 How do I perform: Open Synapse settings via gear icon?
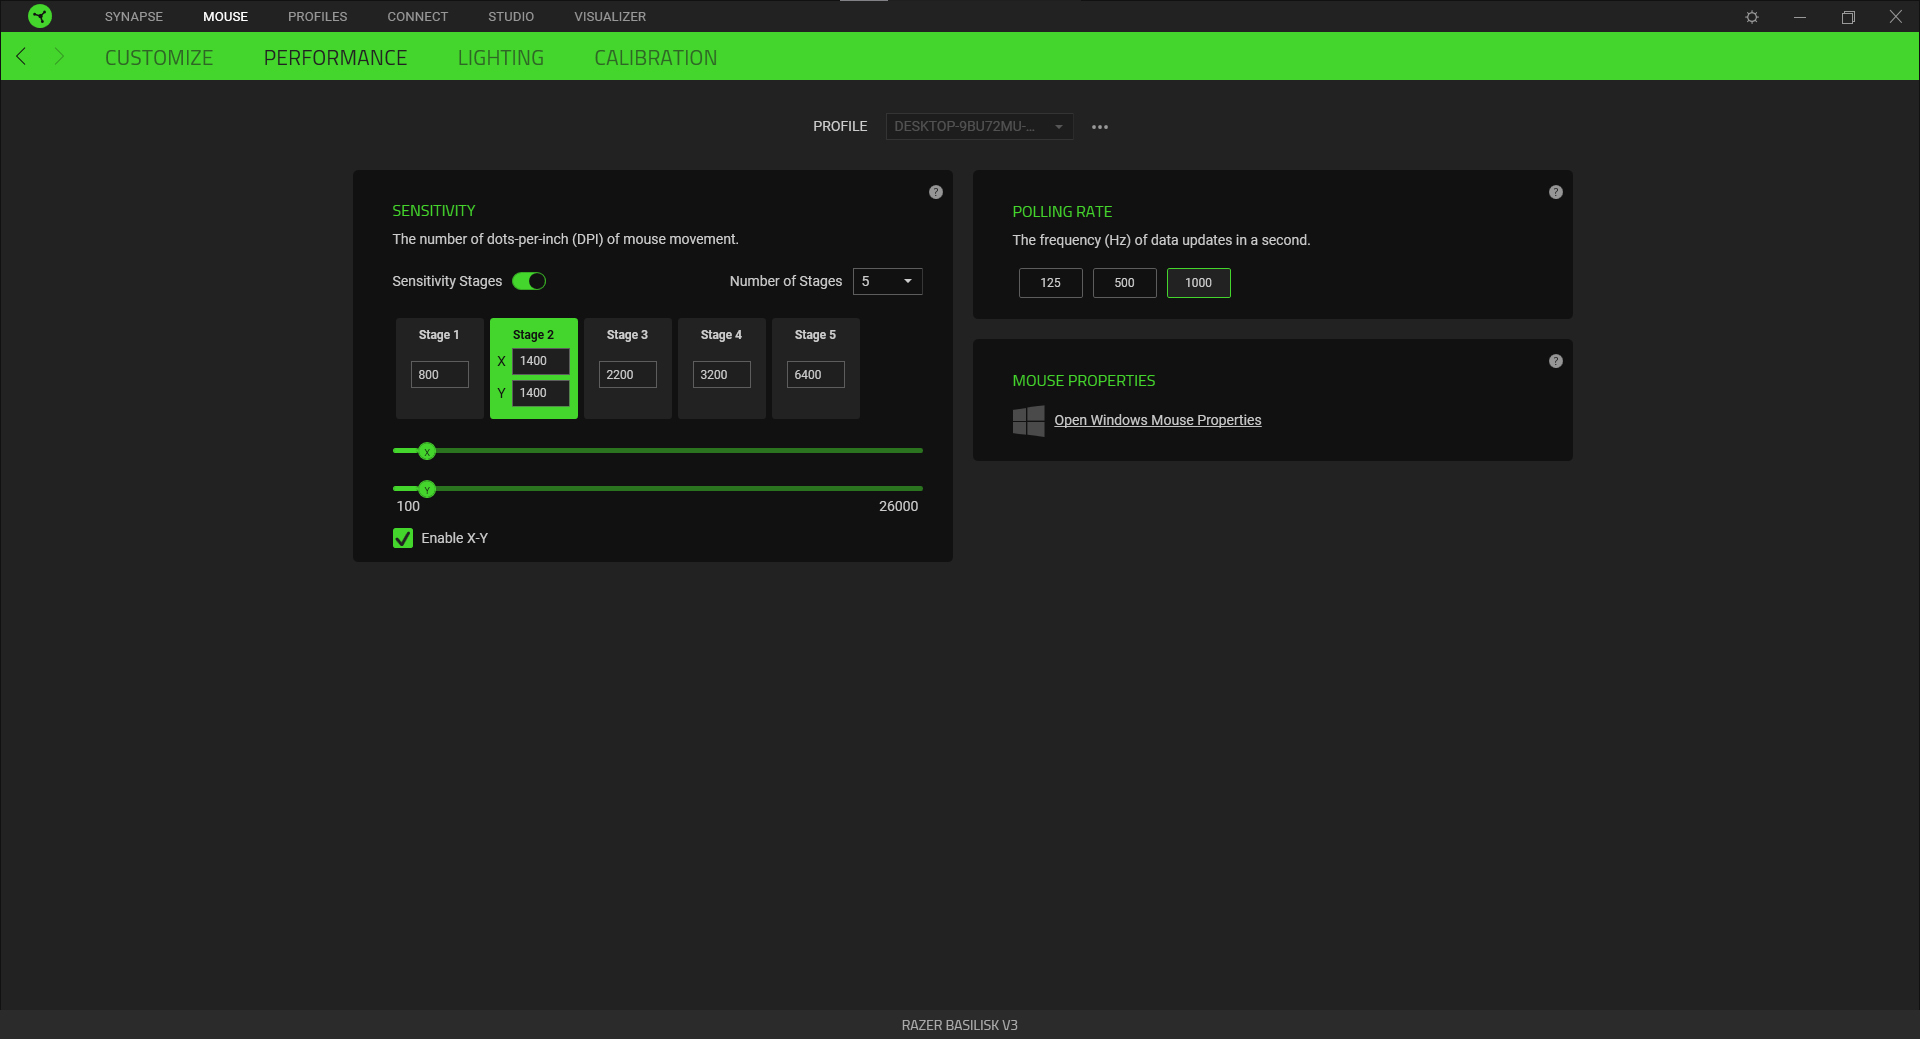[1752, 16]
